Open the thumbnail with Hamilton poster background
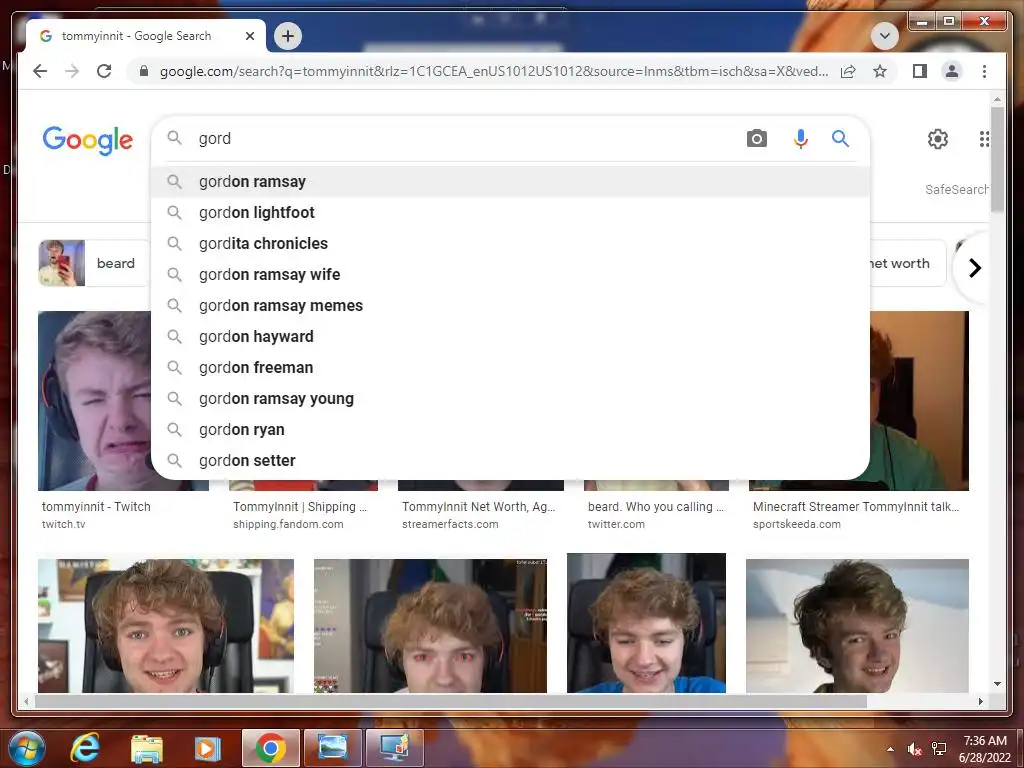The width and height of the screenshot is (1024, 768). click(x=166, y=625)
